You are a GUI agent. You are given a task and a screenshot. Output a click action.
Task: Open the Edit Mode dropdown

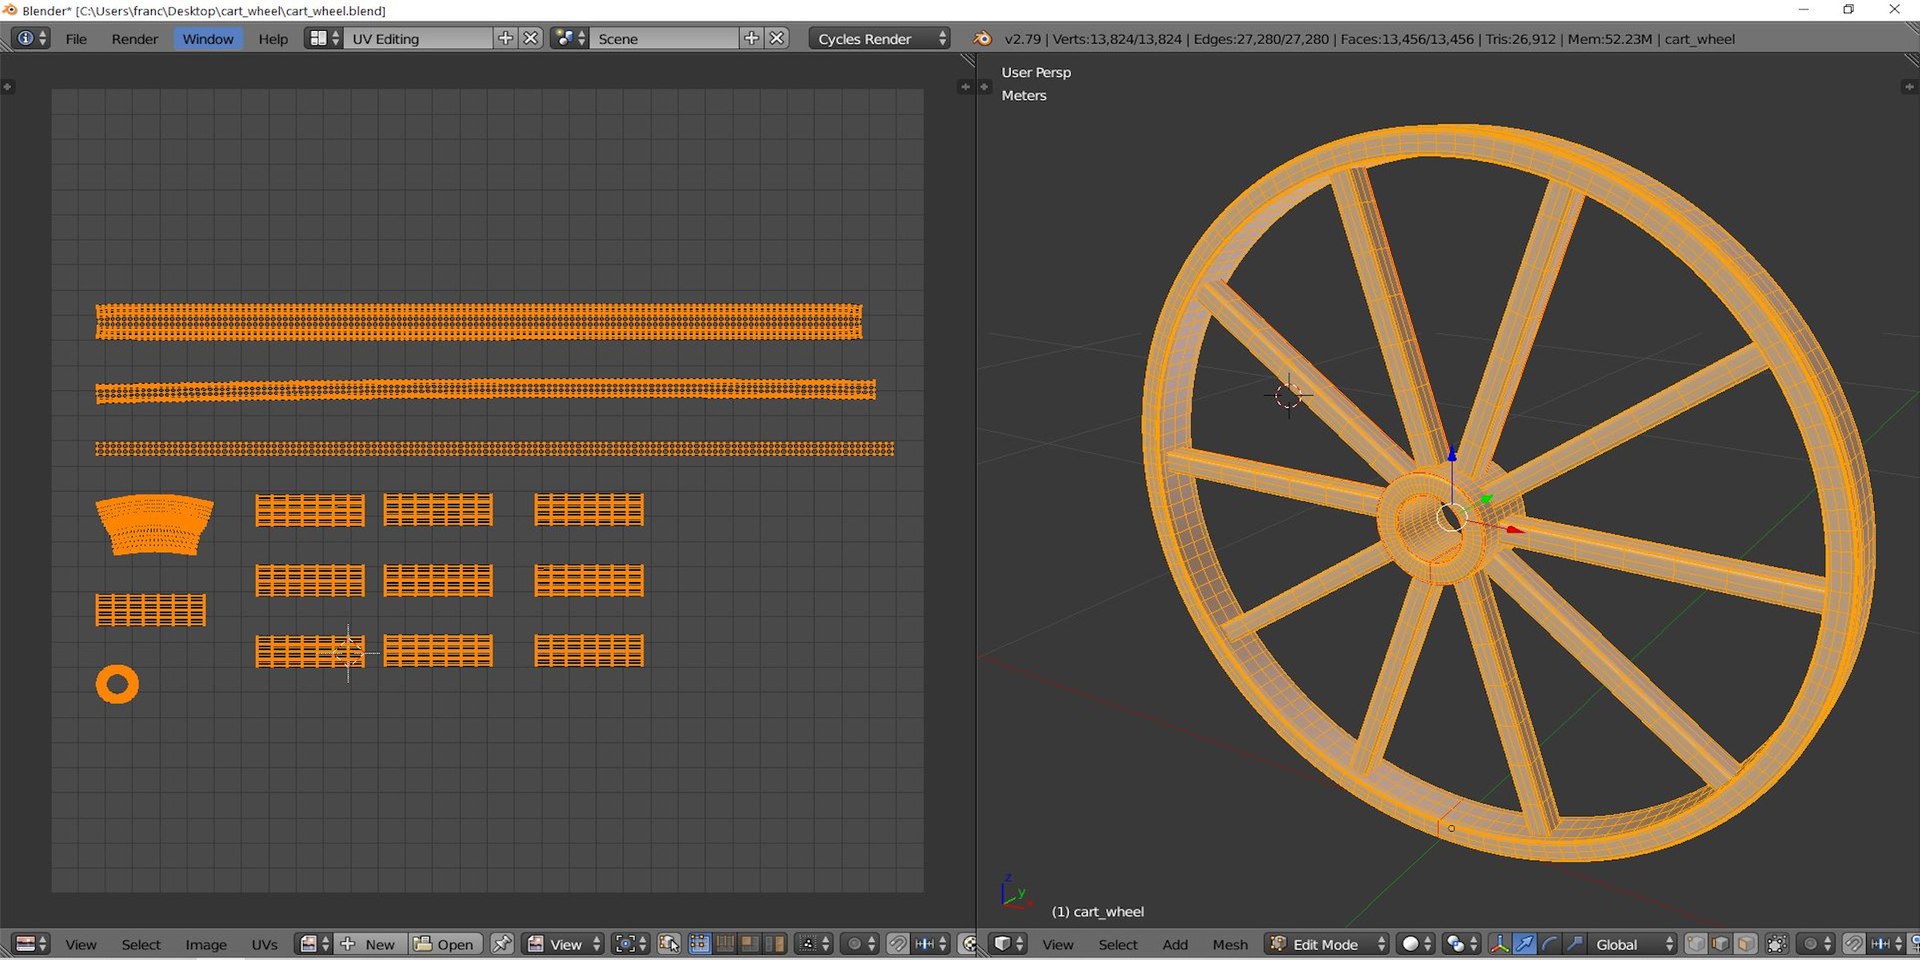[1327, 944]
